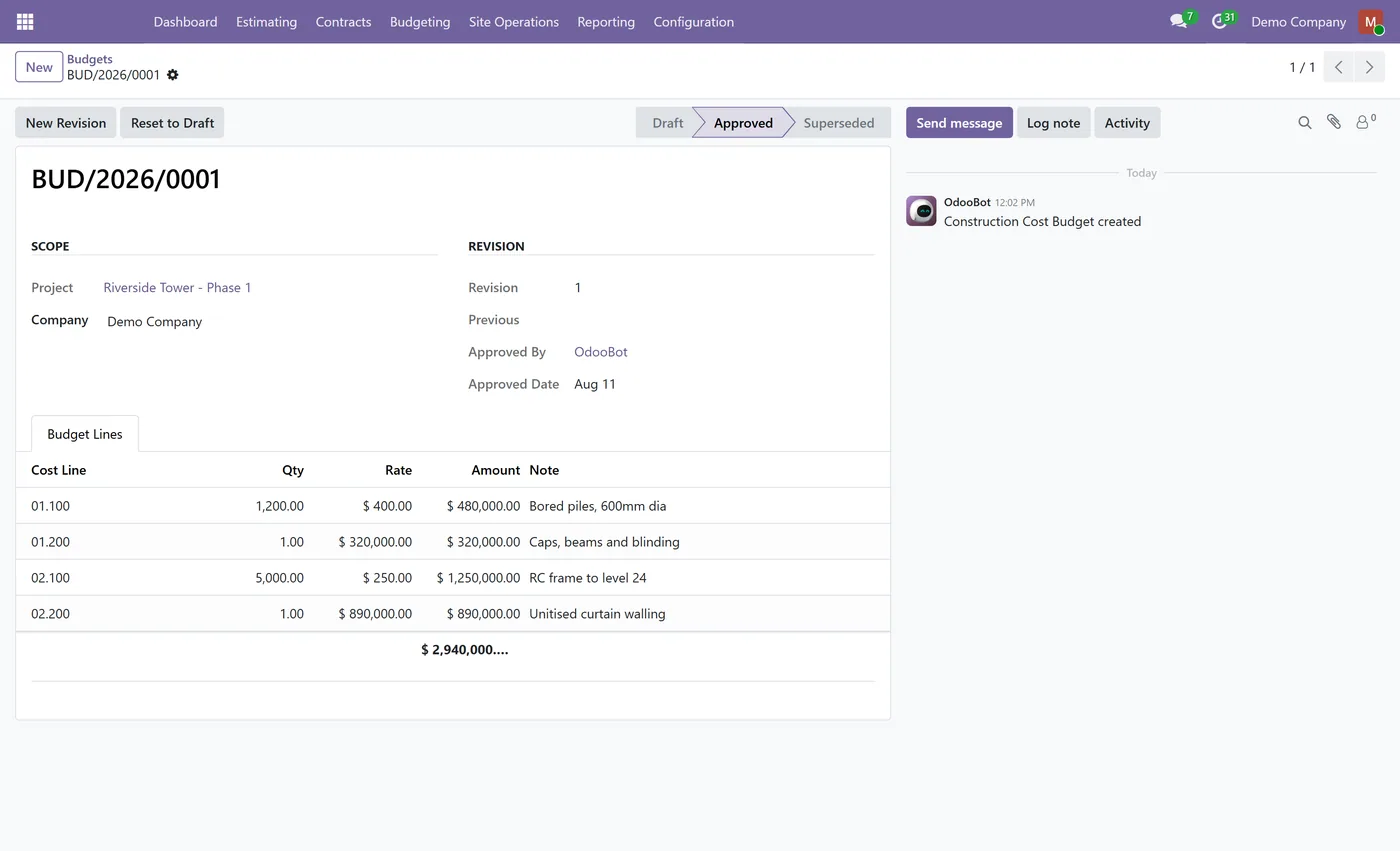This screenshot has height=851, width=1400.
Task: Select the Draft status stage
Action: click(665, 123)
